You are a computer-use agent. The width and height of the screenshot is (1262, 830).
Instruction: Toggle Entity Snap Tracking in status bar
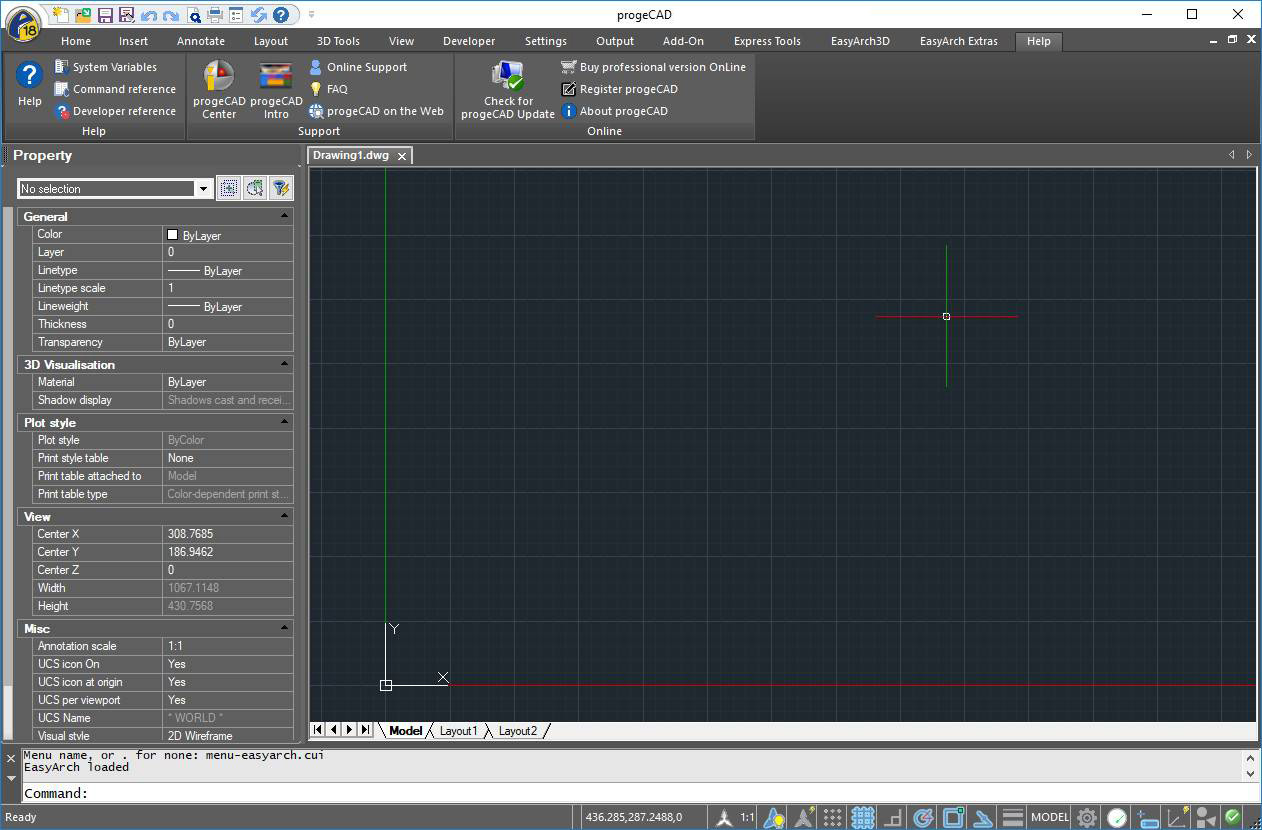[983, 817]
